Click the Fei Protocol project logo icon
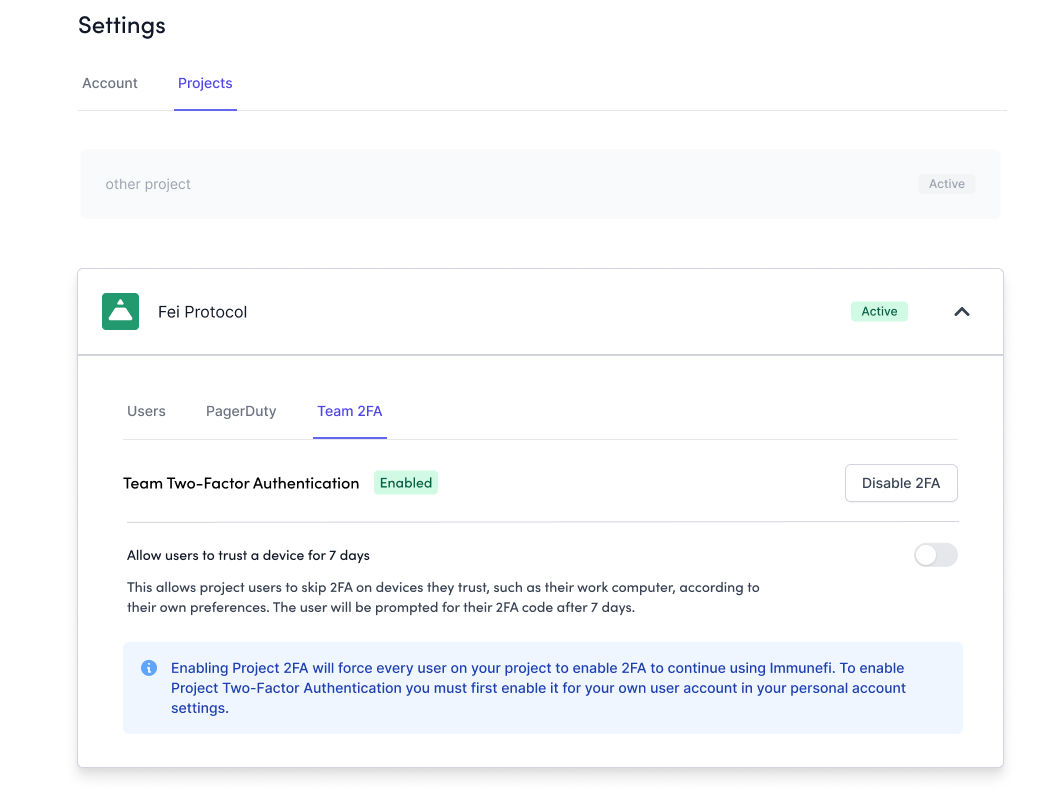The image size is (1060, 798). (x=120, y=311)
